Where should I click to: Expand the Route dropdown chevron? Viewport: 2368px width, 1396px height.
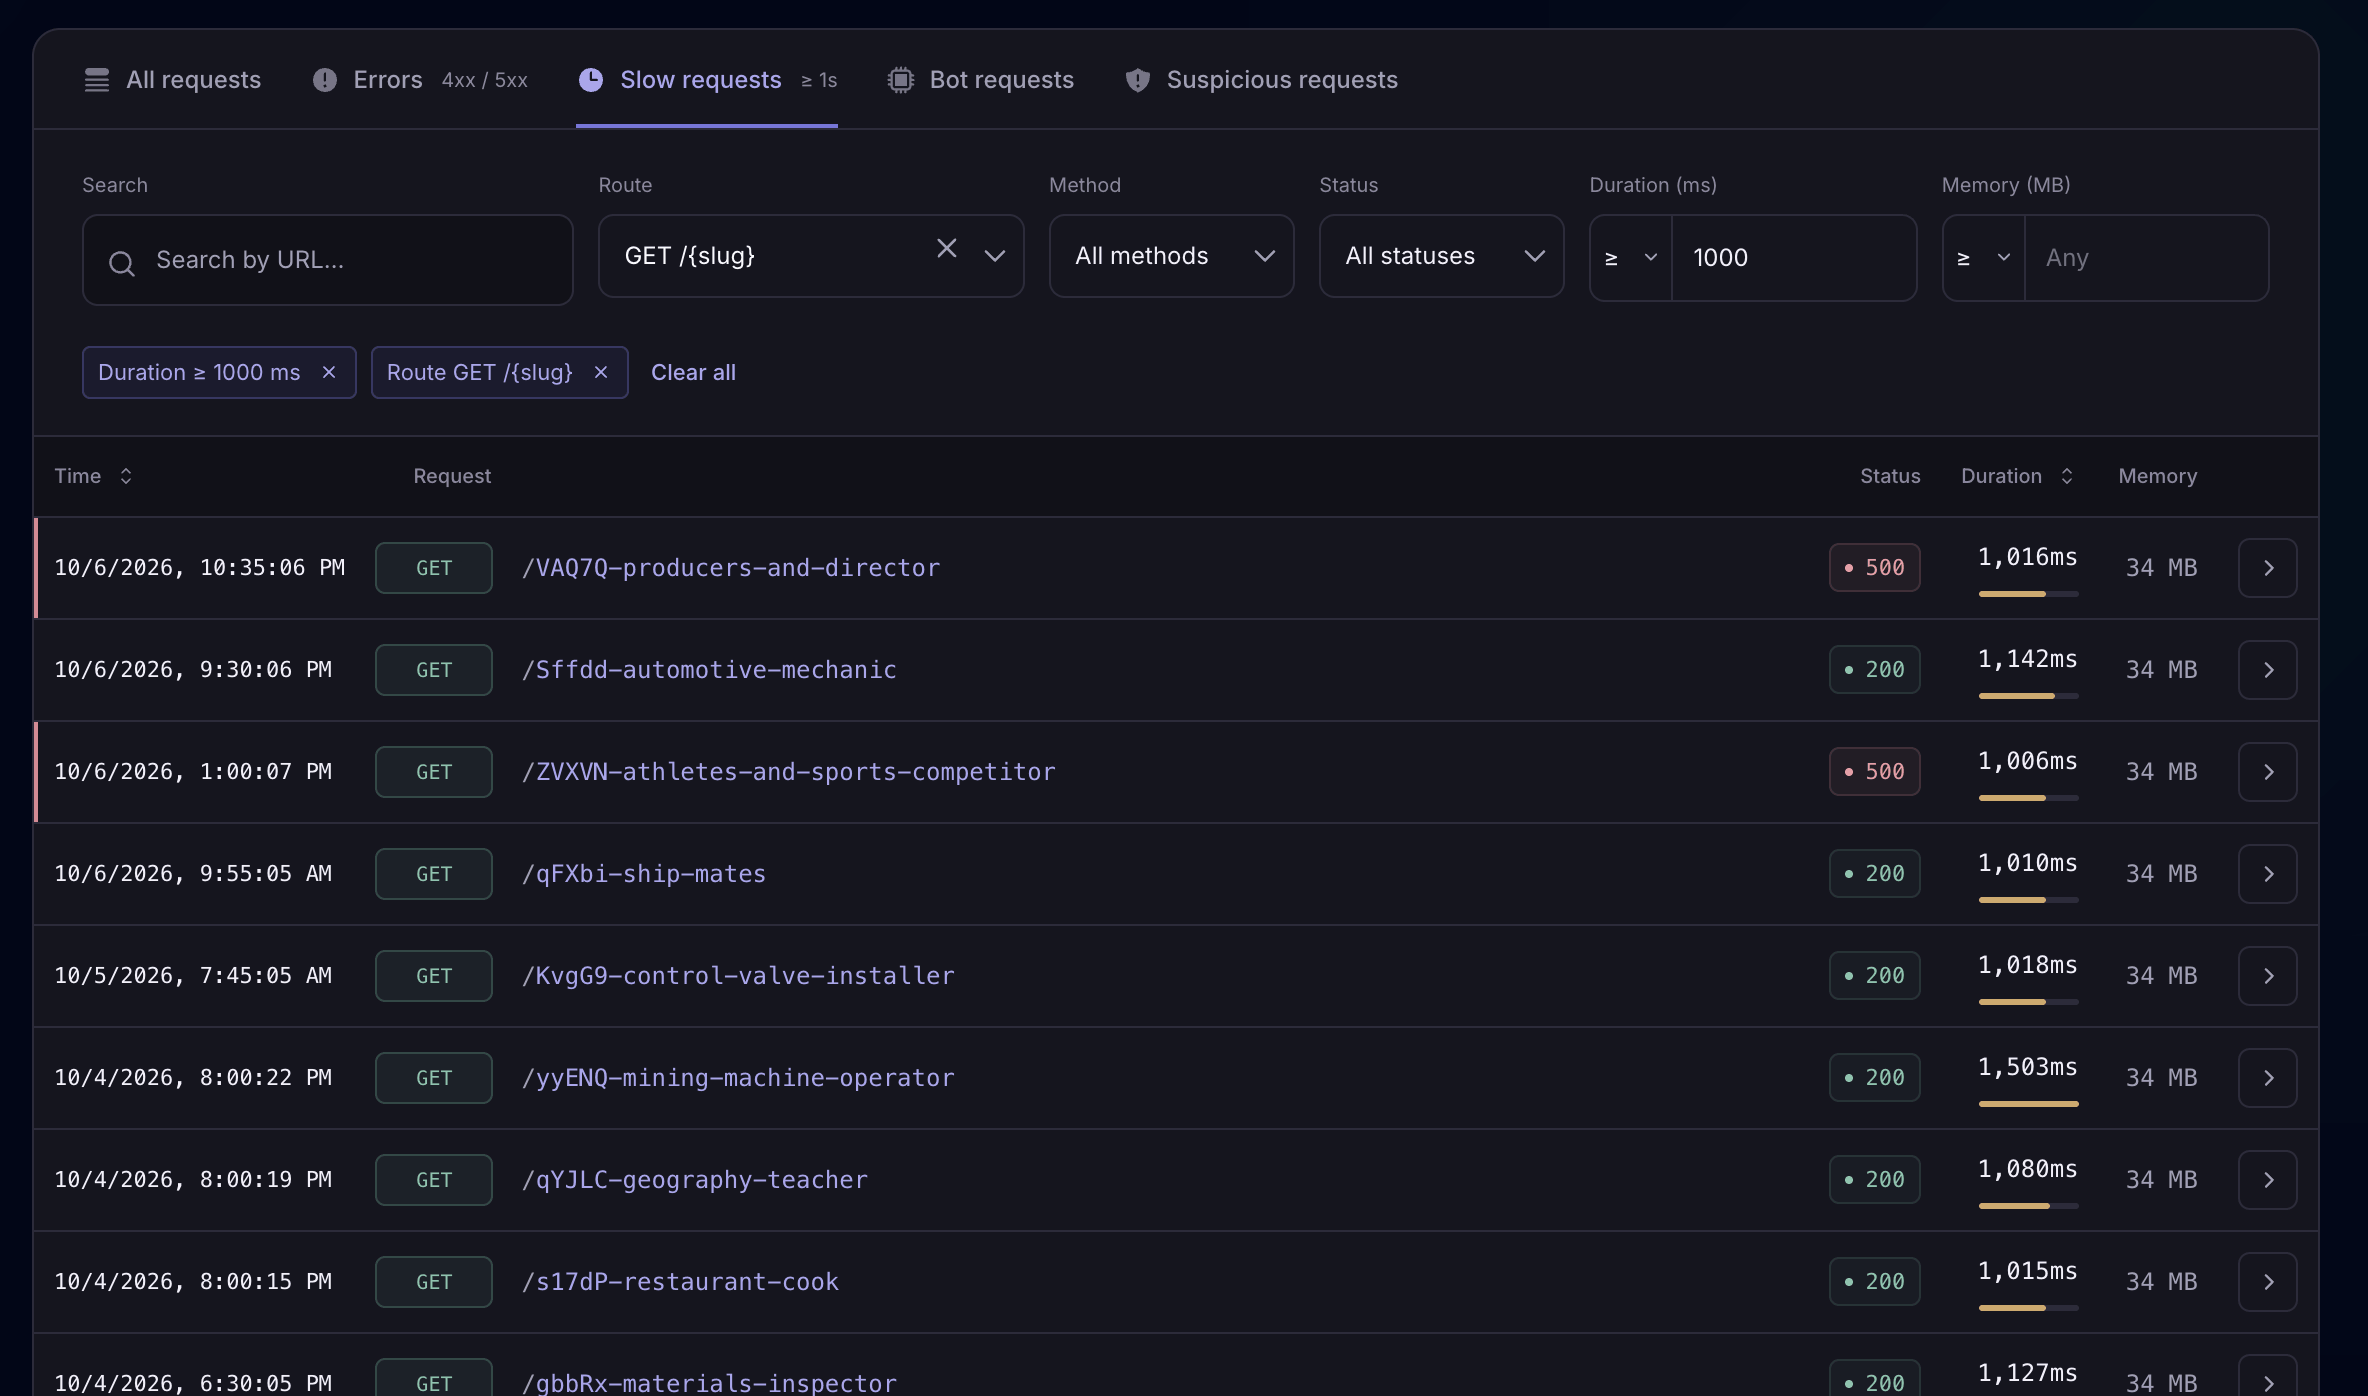point(995,256)
